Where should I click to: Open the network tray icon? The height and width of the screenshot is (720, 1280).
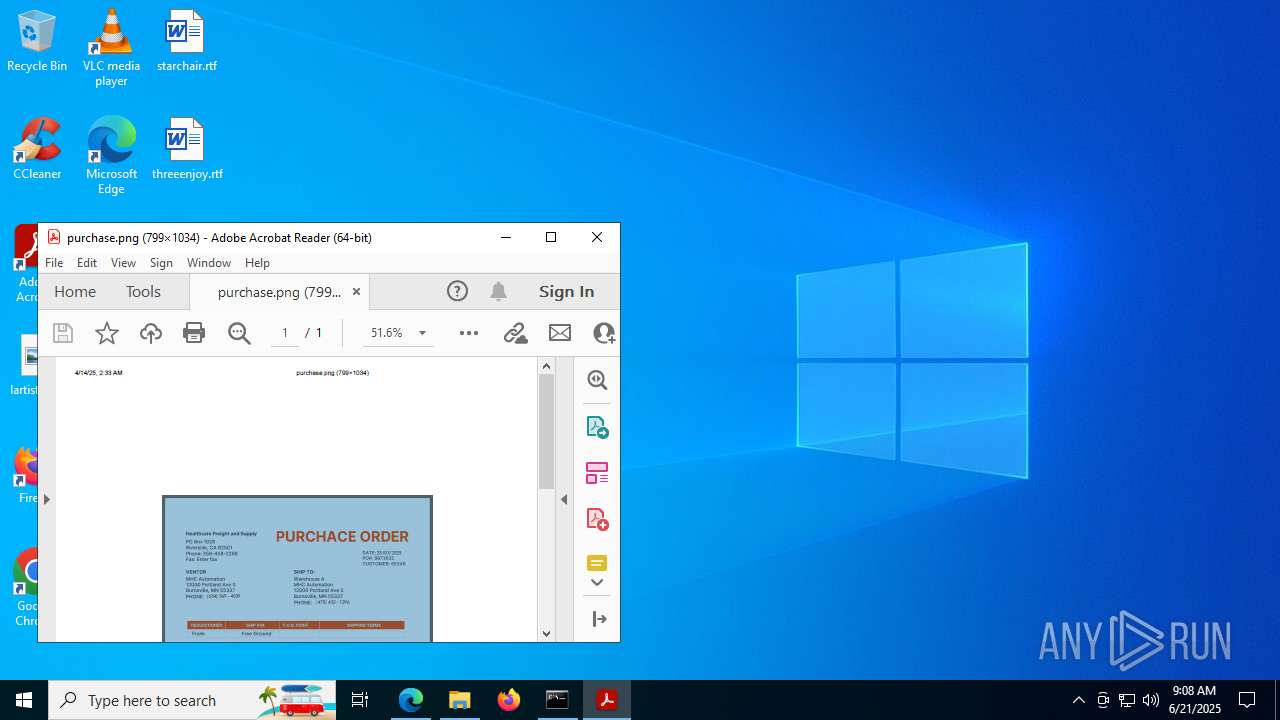[x=1127, y=700]
